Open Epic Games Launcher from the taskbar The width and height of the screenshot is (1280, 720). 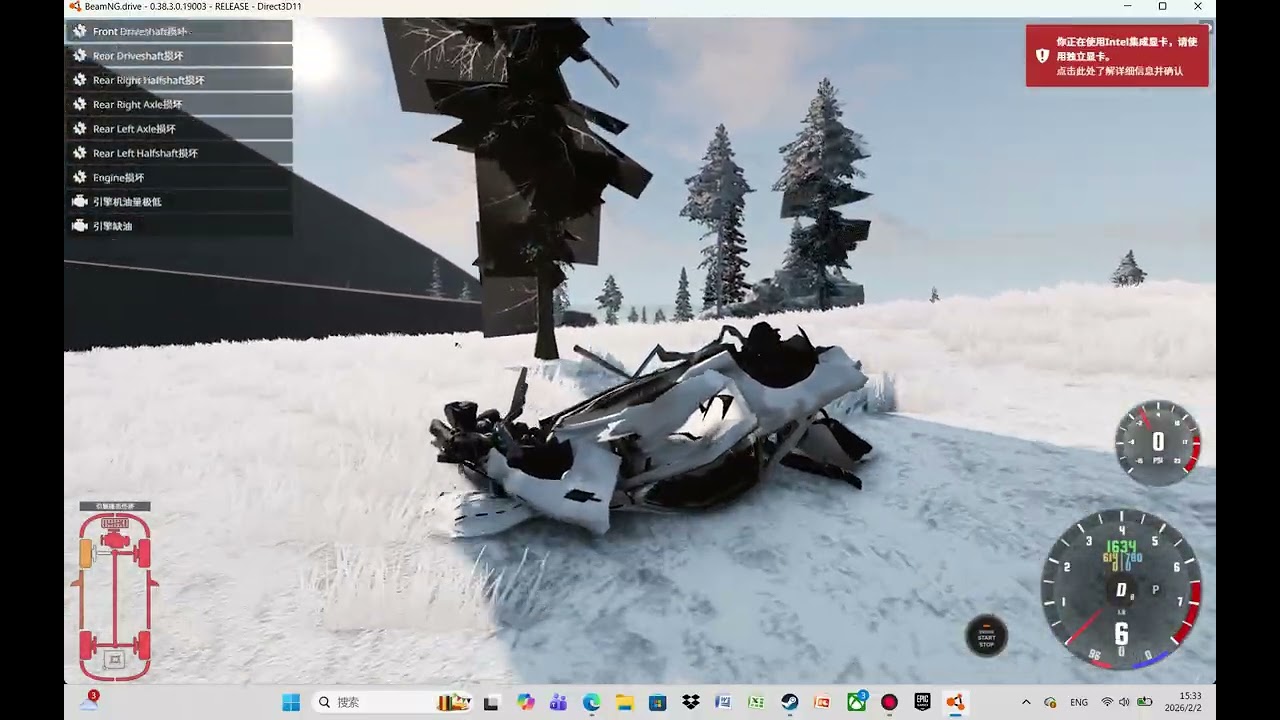[x=922, y=703]
